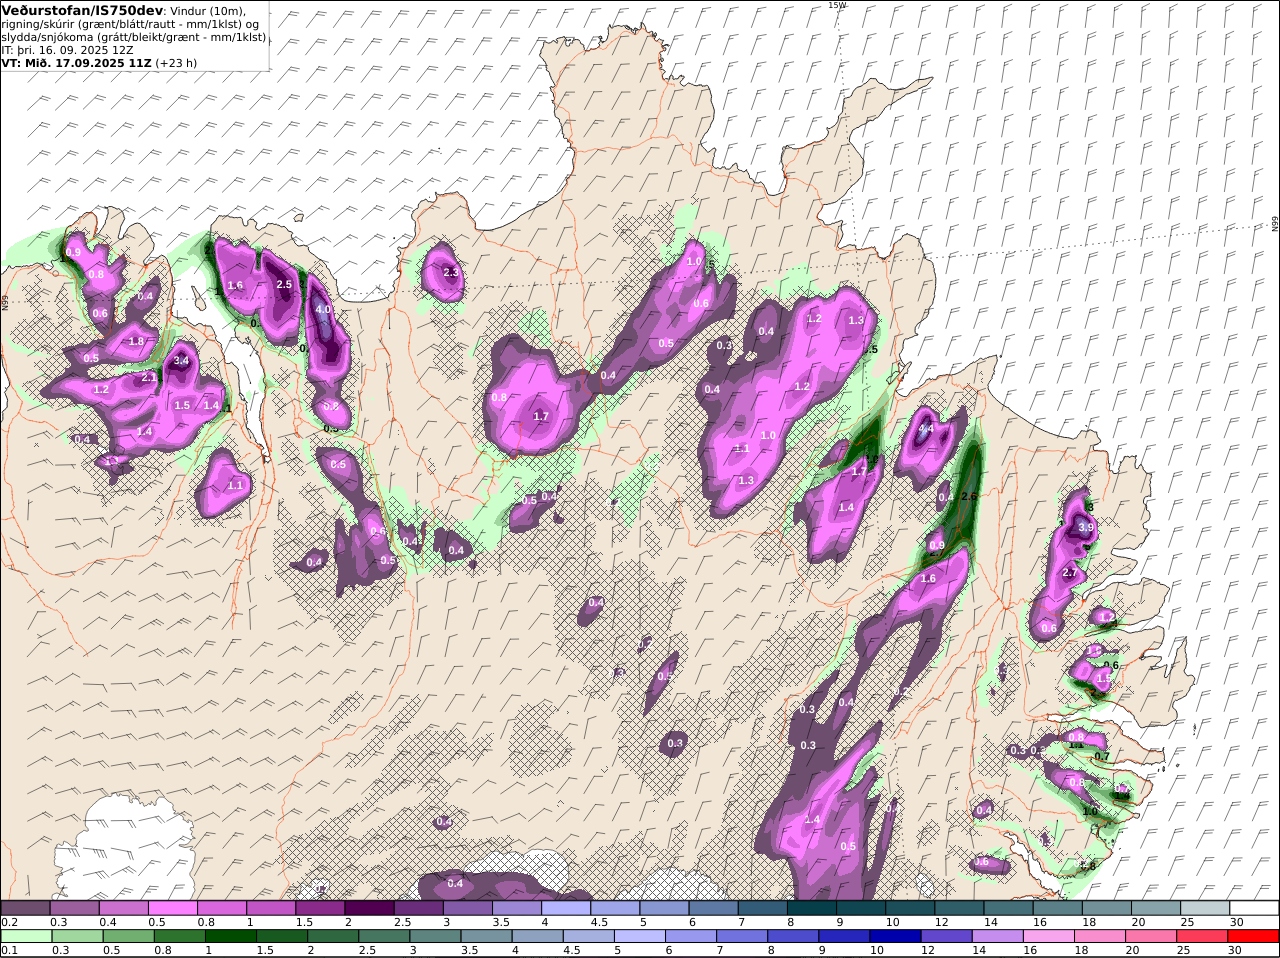Image resolution: width=1280 pixels, height=958 pixels.
Task: Pick the 25 swatch in the upper snow legend
Action: (x=1205, y=908)
